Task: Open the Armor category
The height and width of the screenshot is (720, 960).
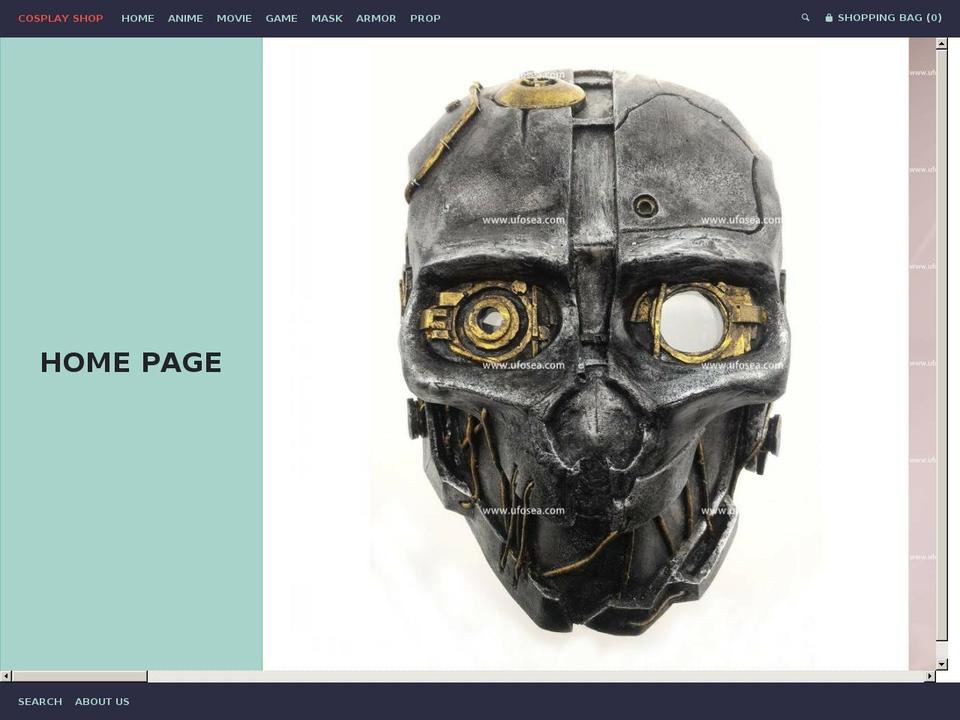Action: click(376, 18)
